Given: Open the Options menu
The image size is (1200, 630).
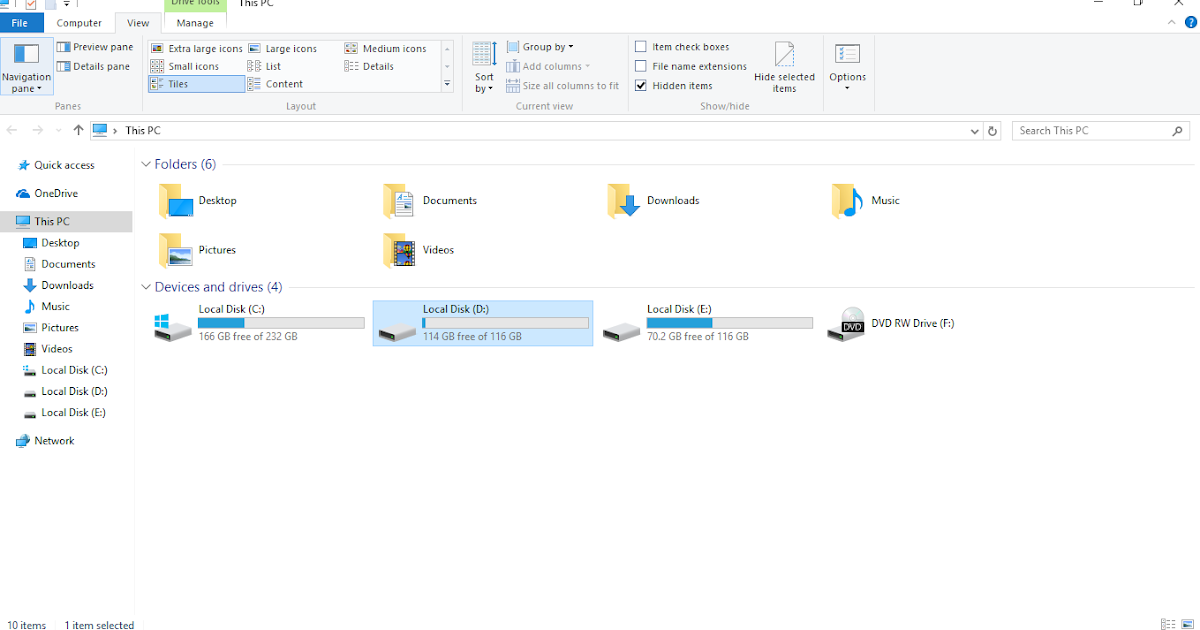Looking at the screenshot, I should pos(847,65).
